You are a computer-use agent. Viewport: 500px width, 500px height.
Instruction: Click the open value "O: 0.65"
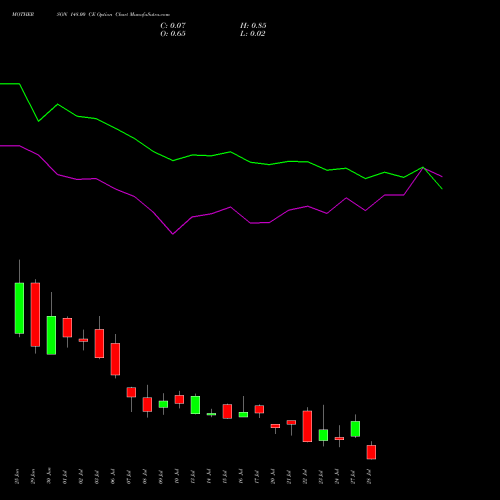[173, 33]
